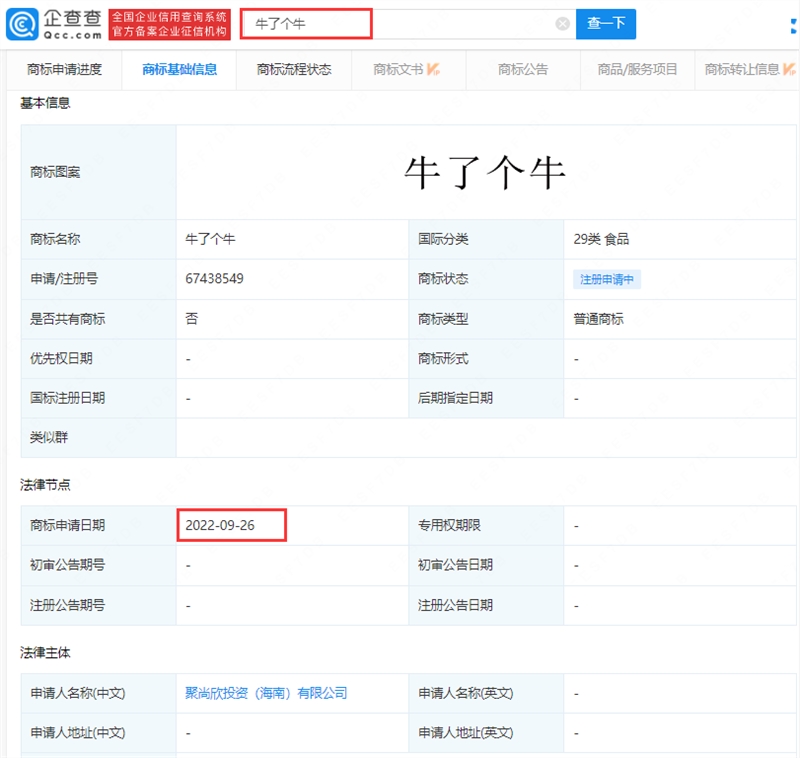Click the red 全国企业信用查询系统 banner

point(169,24)
